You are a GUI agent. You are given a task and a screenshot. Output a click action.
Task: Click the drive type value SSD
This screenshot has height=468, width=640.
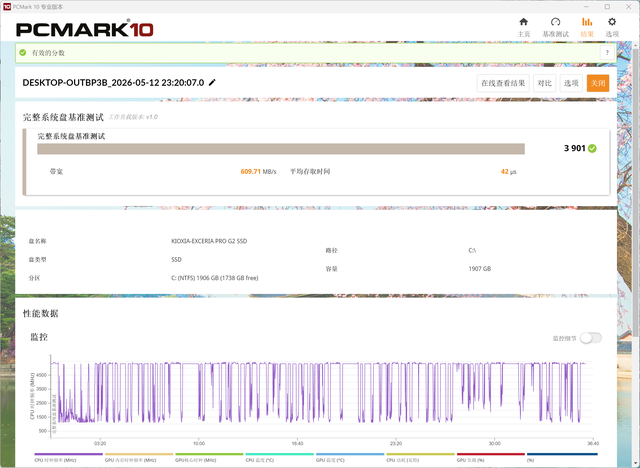pyautogui.click(x=176, y=260)
